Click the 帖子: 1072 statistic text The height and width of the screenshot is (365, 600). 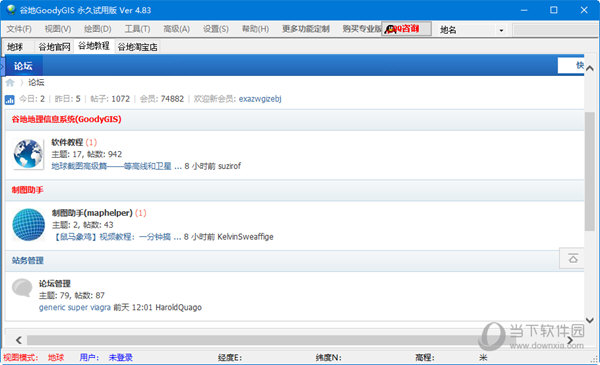110,99
